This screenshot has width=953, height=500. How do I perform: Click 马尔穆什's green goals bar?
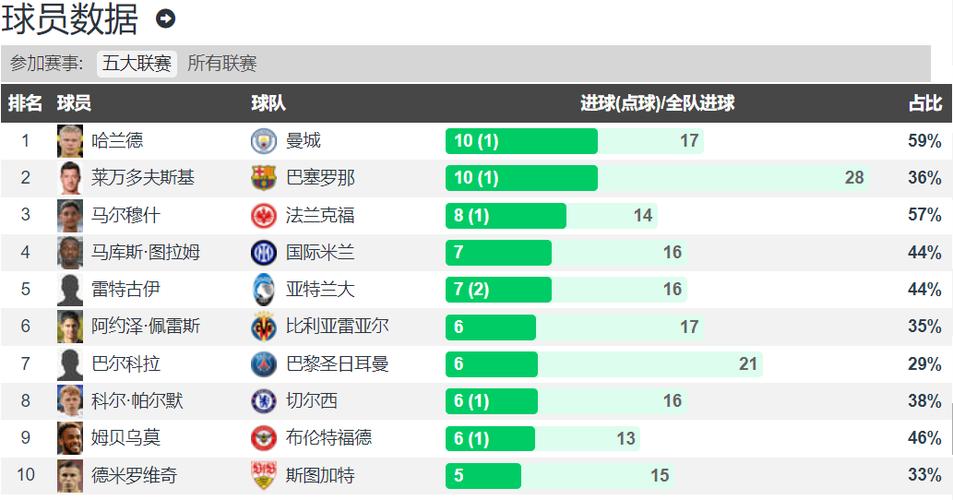click(506, 215)
